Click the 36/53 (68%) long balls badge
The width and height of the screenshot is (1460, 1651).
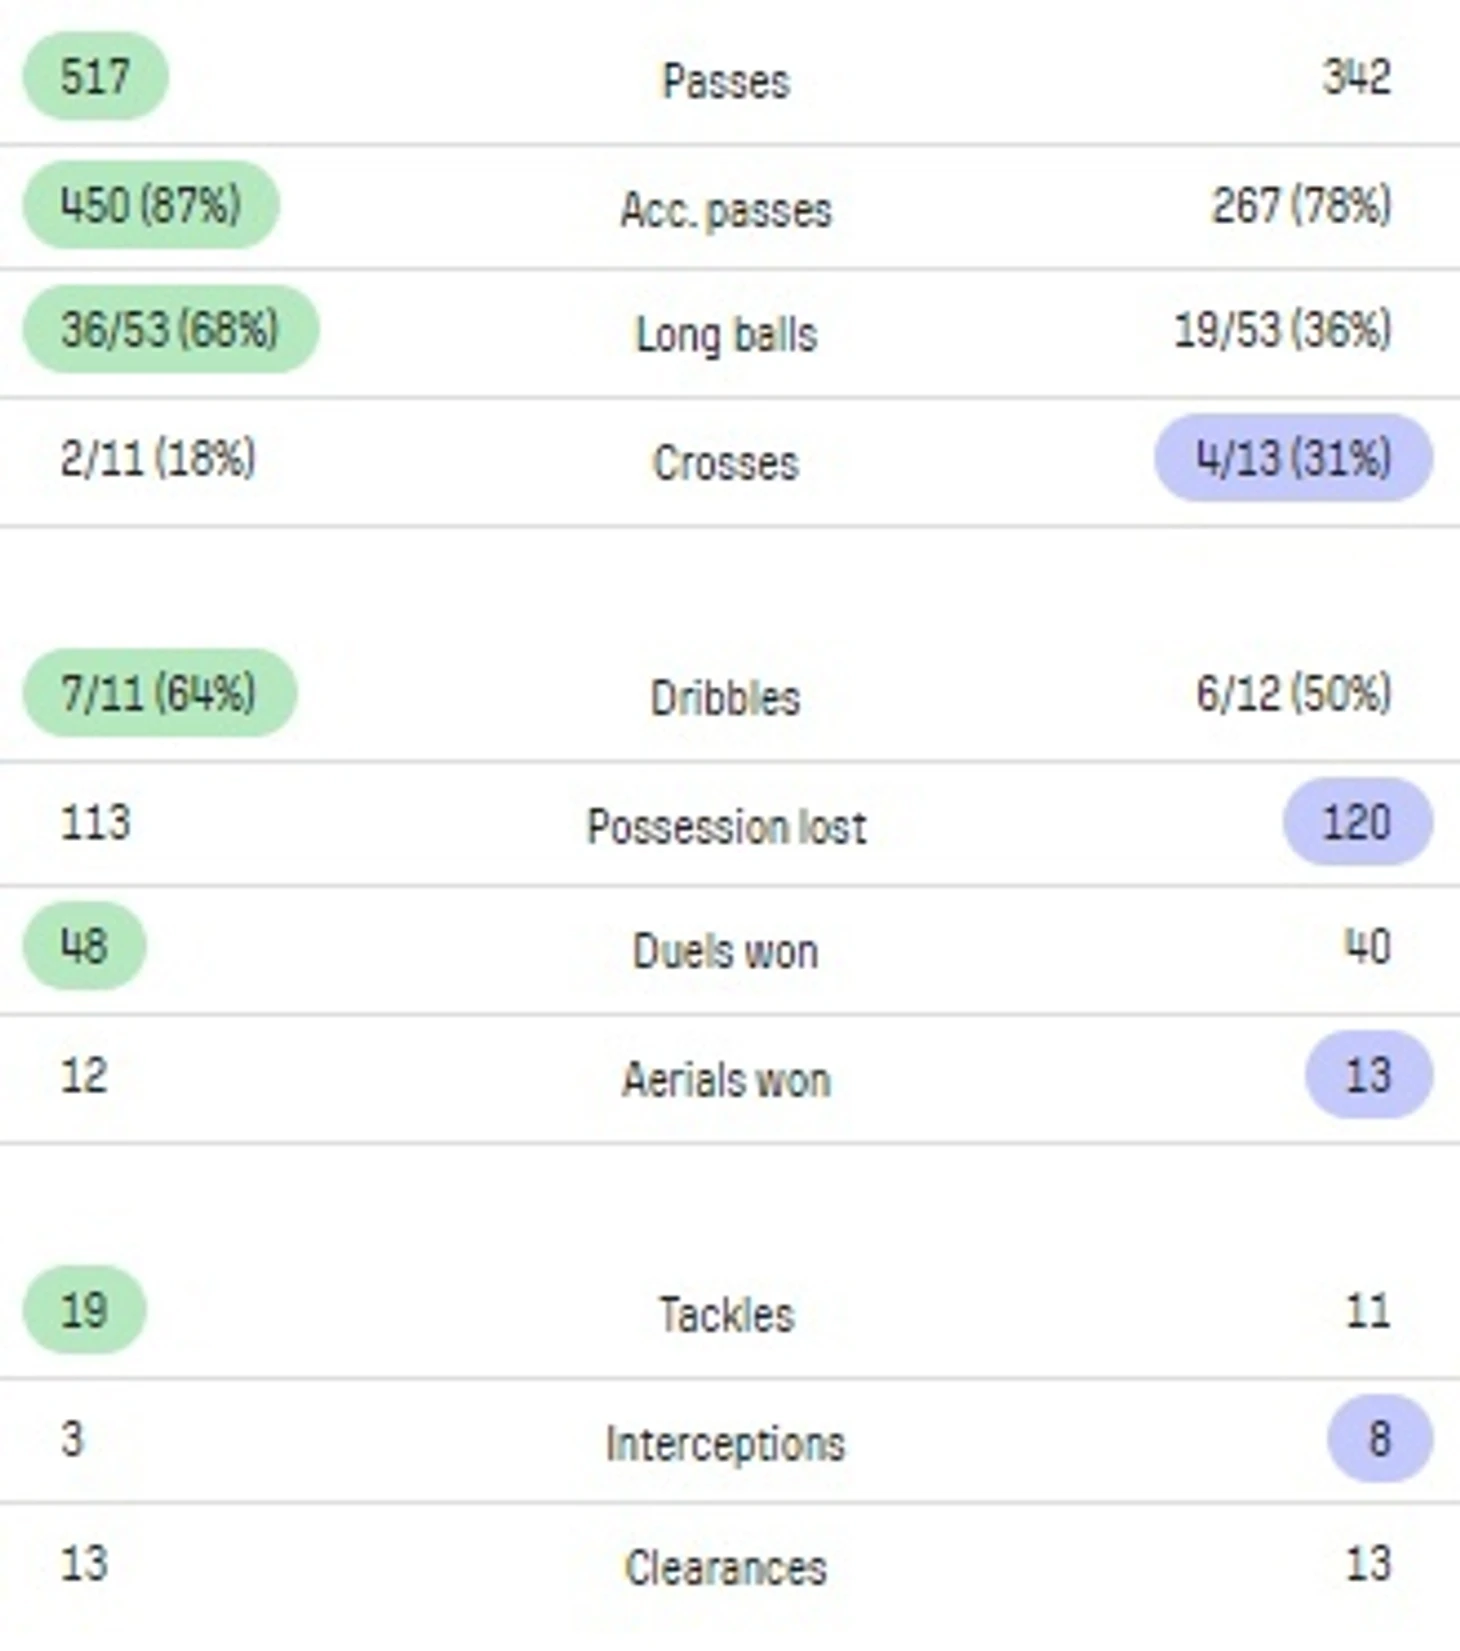coord(170,329)
